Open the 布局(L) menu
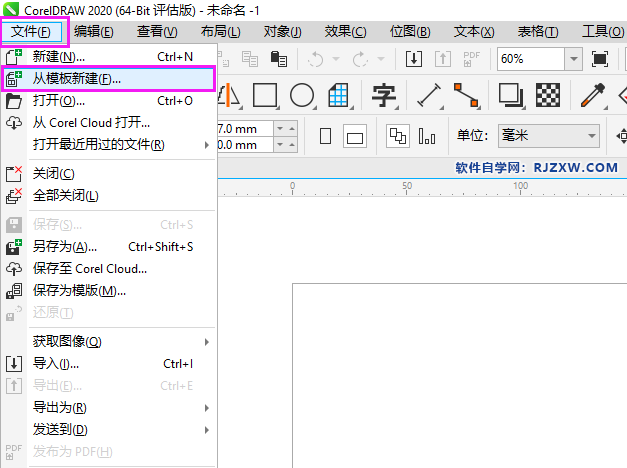 click(221, 32)
